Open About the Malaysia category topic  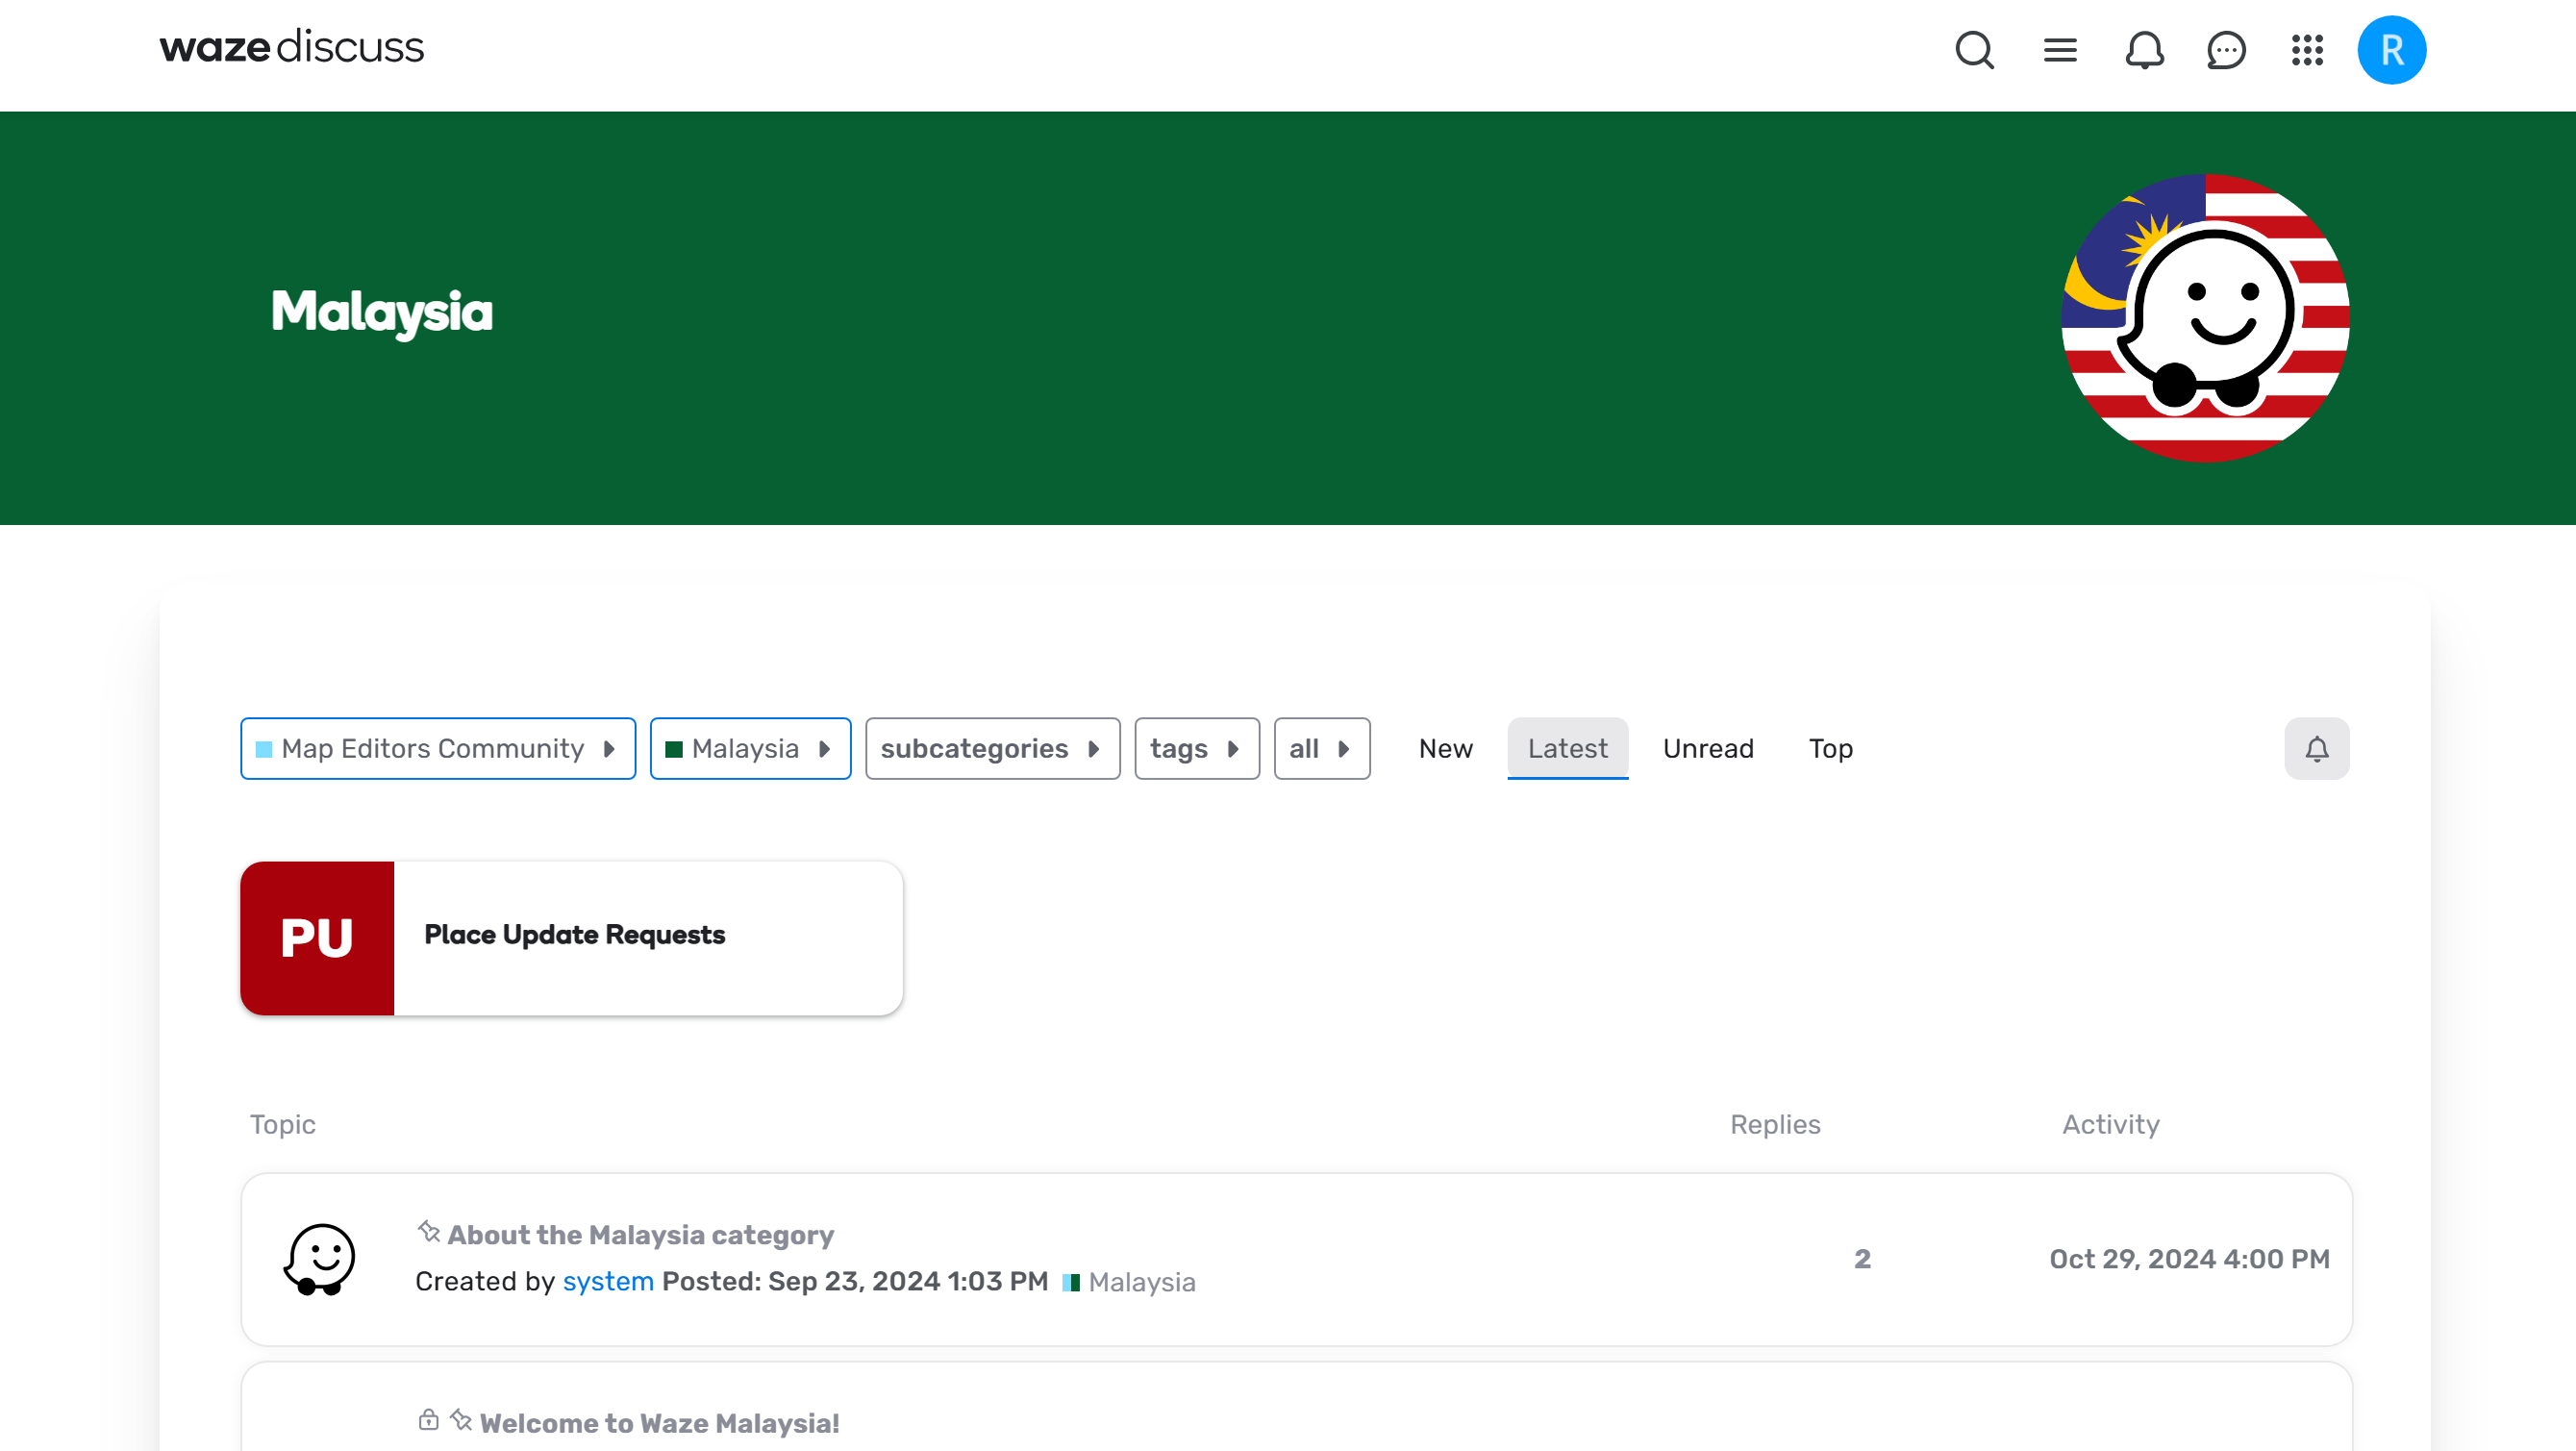(640, 1235)
